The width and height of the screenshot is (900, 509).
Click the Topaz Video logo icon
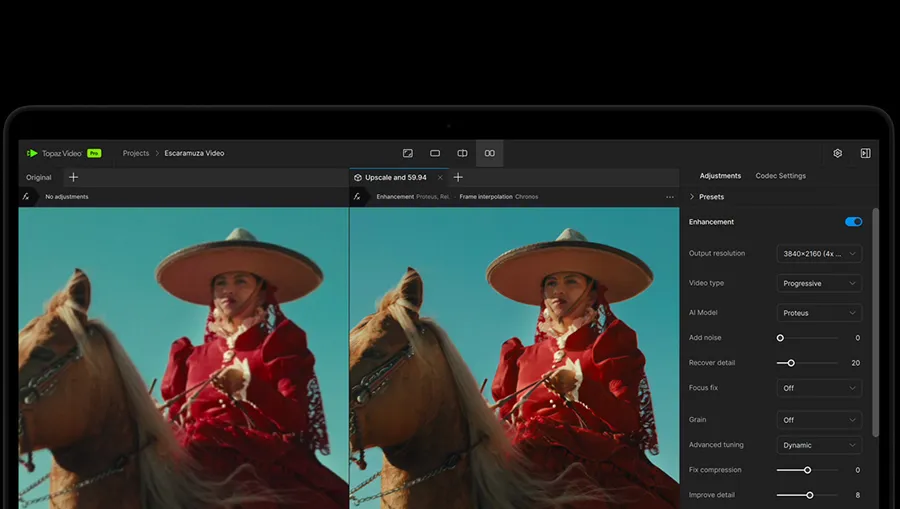point(32,153)
